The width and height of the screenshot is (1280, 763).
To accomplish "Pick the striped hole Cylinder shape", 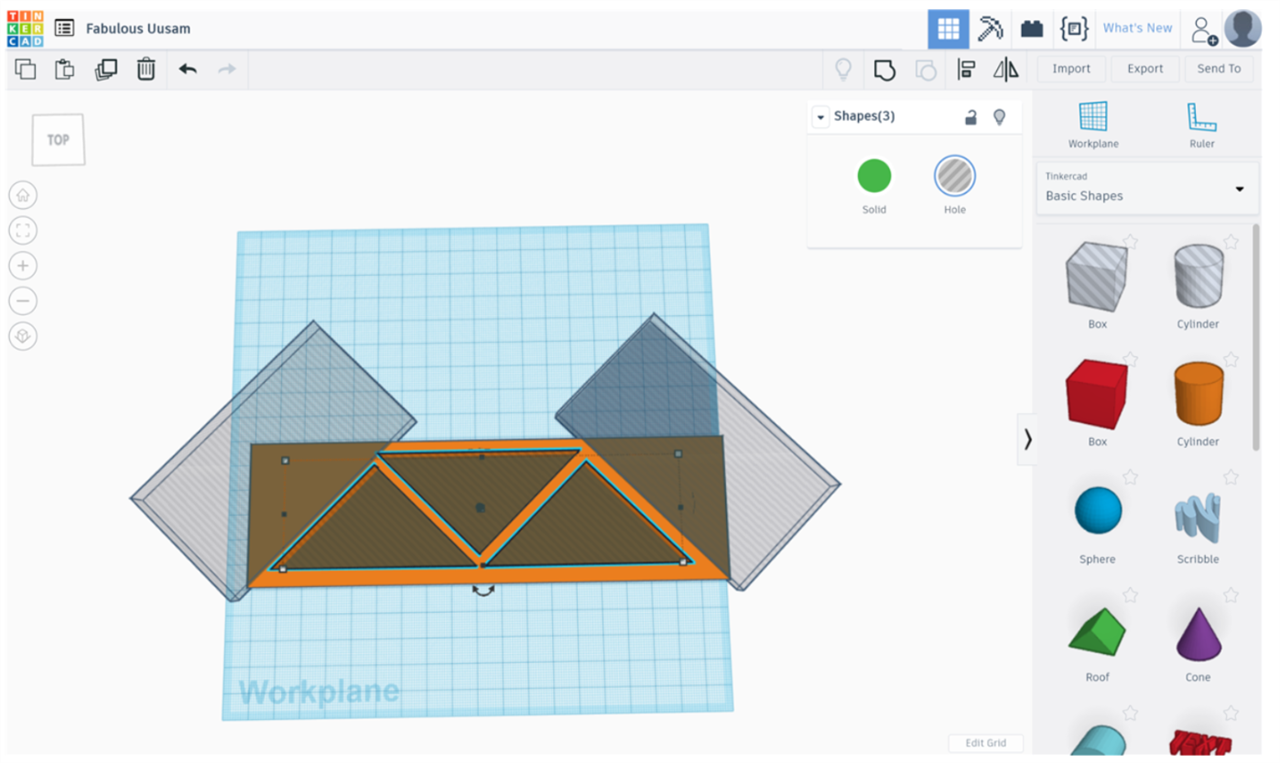I will (x=1198, y=275).
